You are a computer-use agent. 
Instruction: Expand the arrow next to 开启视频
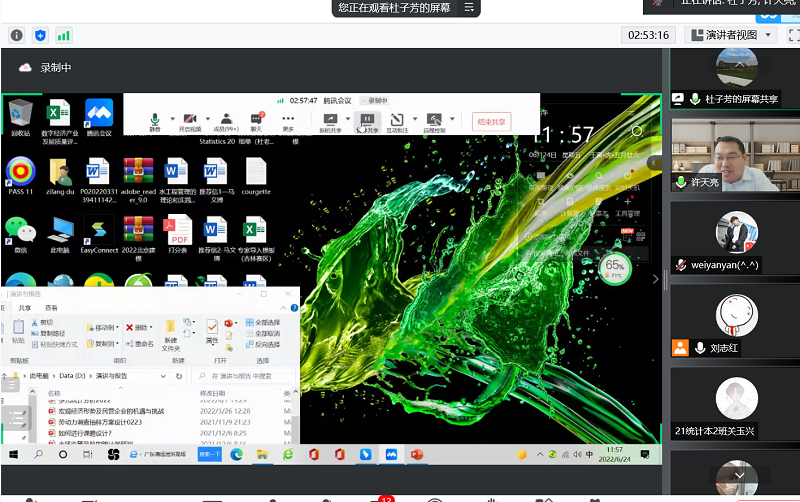click(208, 119)
